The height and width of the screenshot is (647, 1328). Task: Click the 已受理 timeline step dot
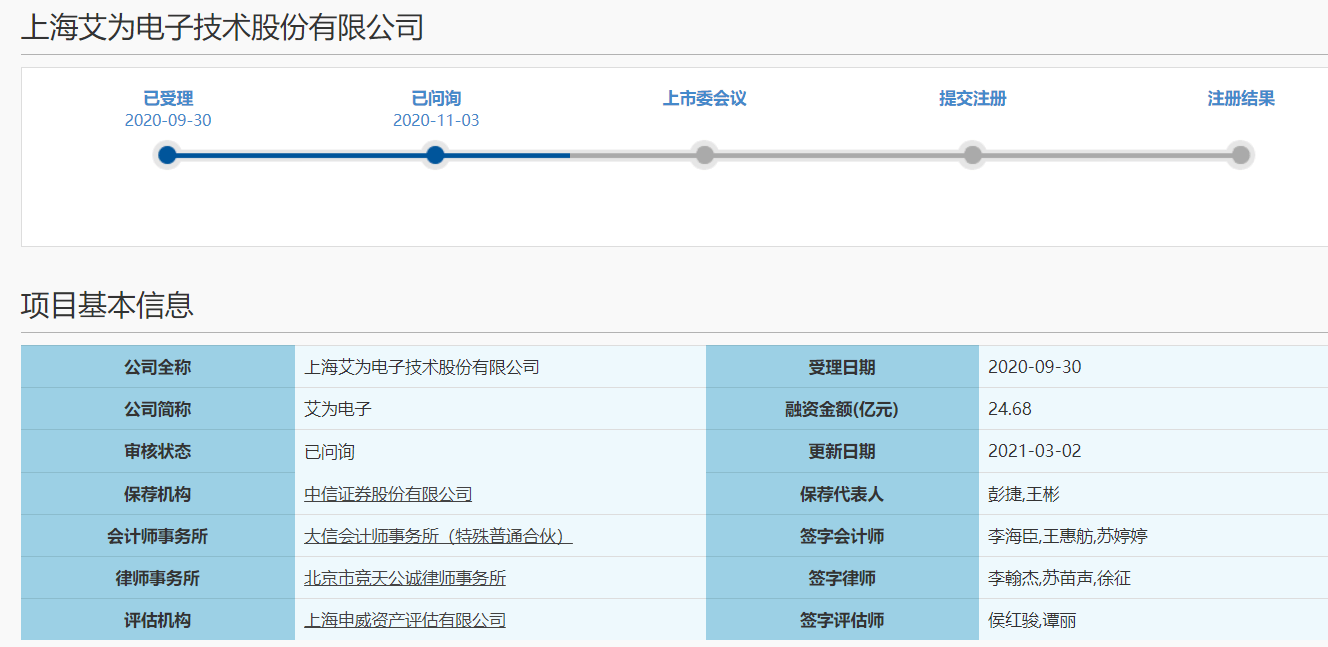point(167,155)
